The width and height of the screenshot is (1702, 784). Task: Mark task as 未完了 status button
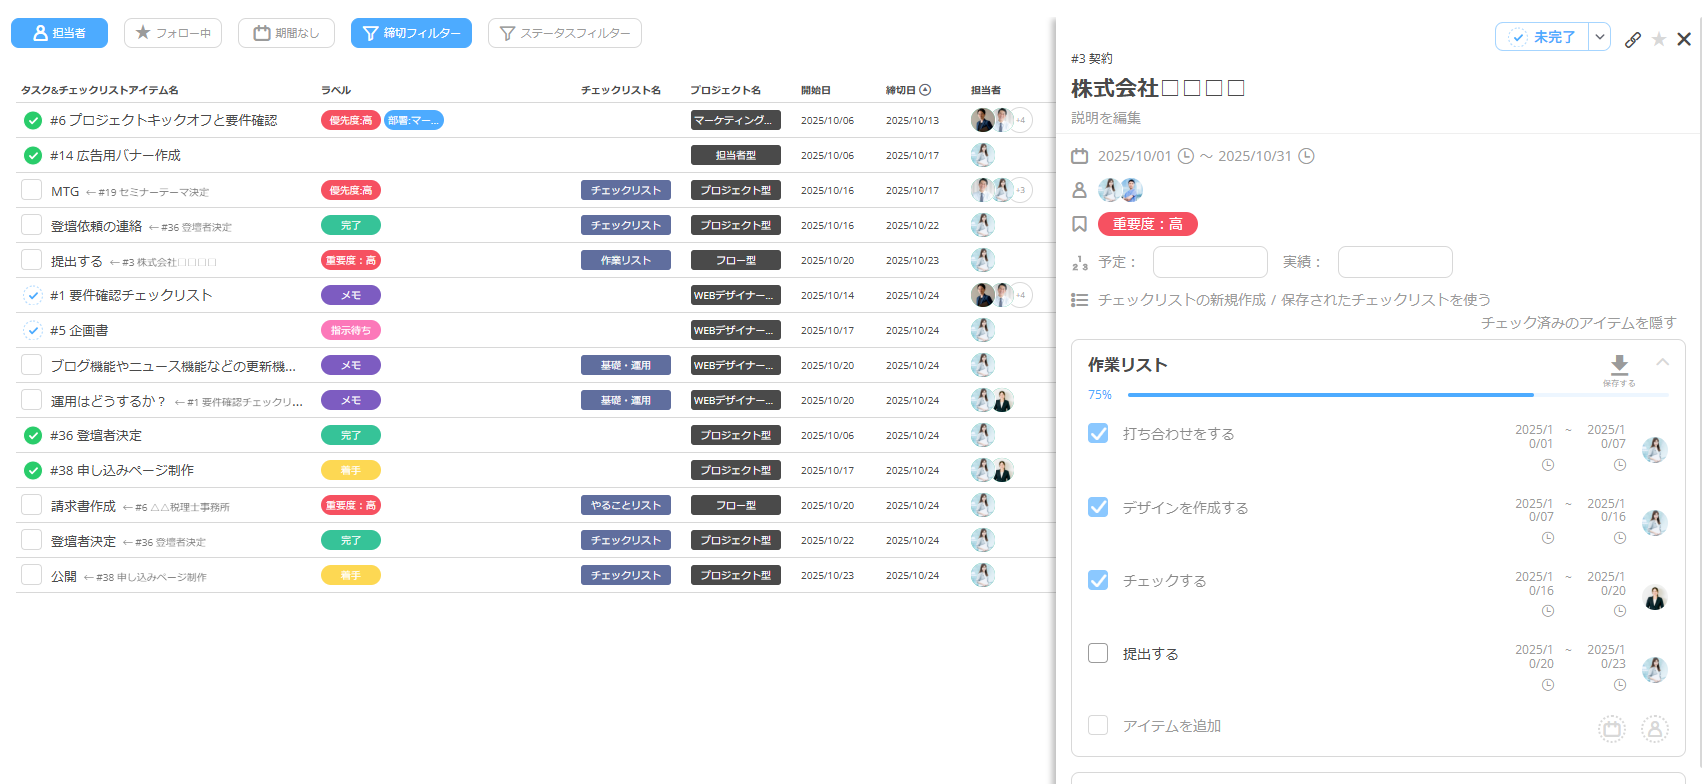pyautogui.click(x=1542, y=37)
